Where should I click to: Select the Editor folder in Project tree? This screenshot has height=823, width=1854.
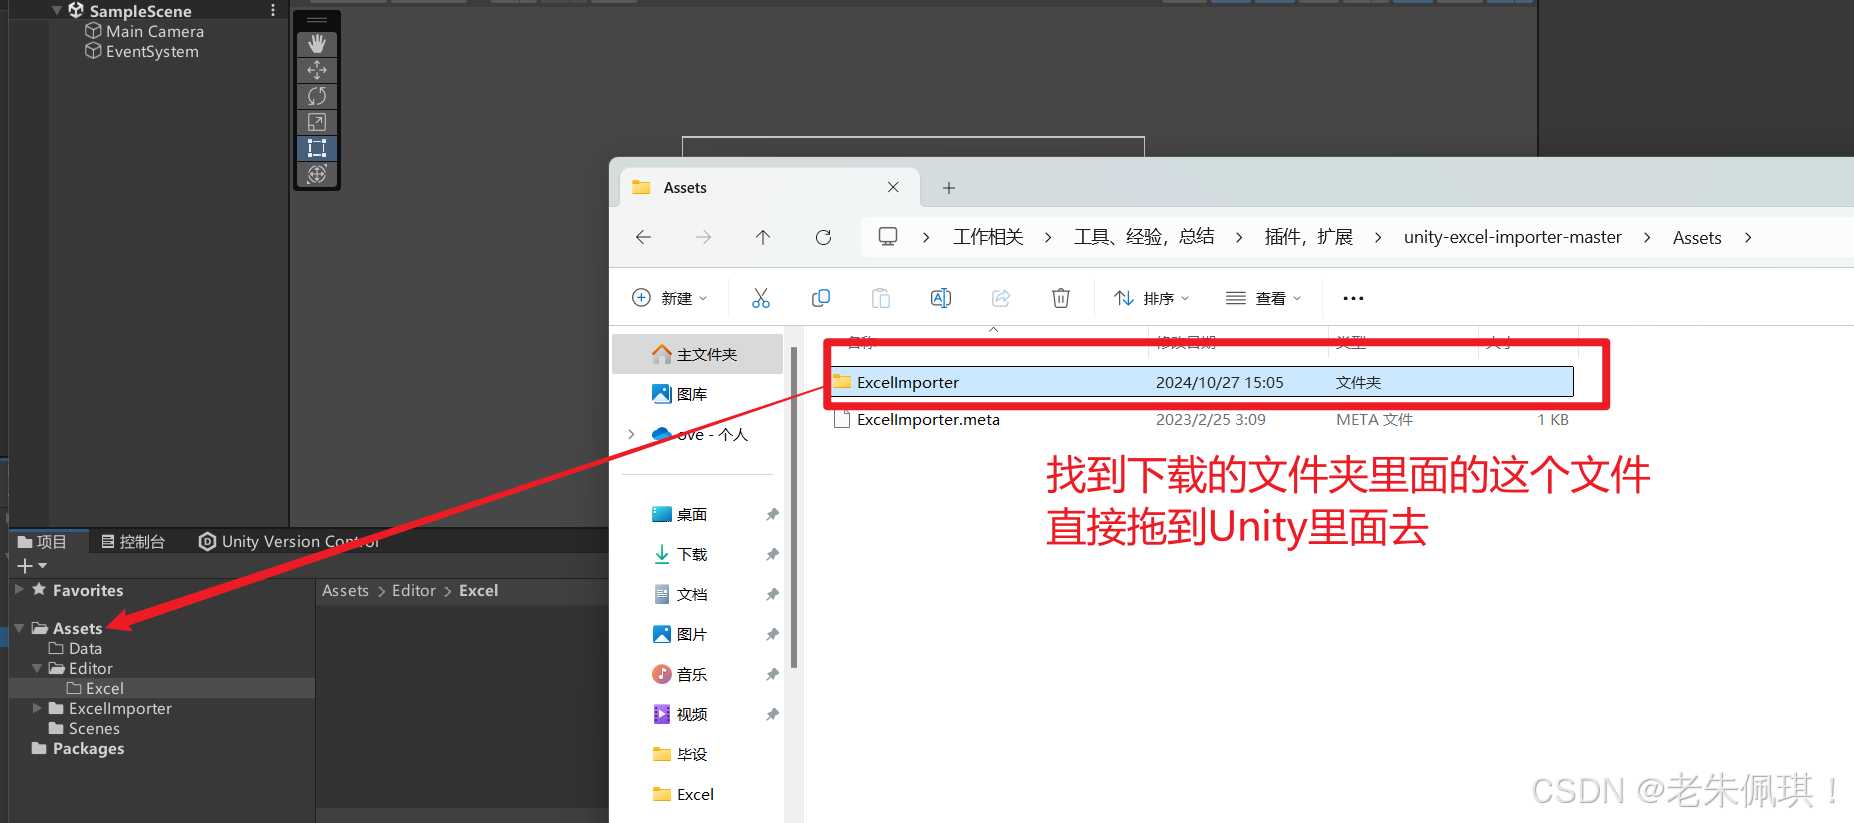pyautogui.click(x=81, y=668)
